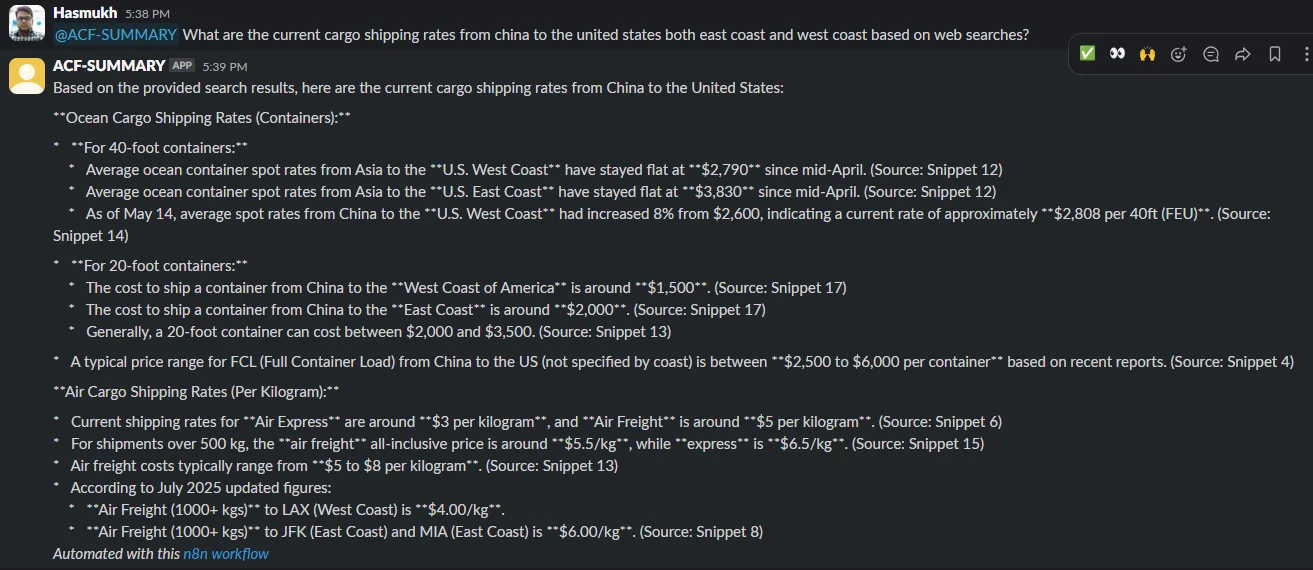This screenshot has height=570, width=1313.
Task: Click the @ACF-SUMMARY mention
Action: point(115,35)
